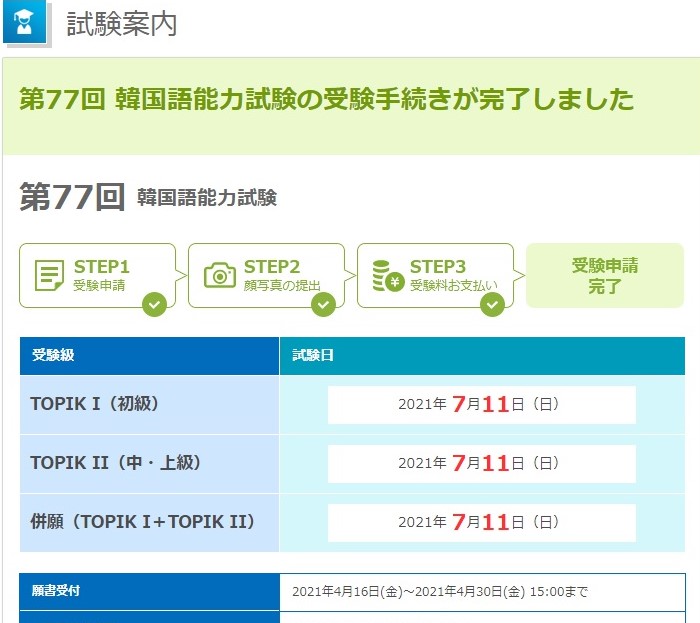Viewport: 700px width, 623px height.
Task: Click the green checkmark on STEP2
Action: (324, 305)
